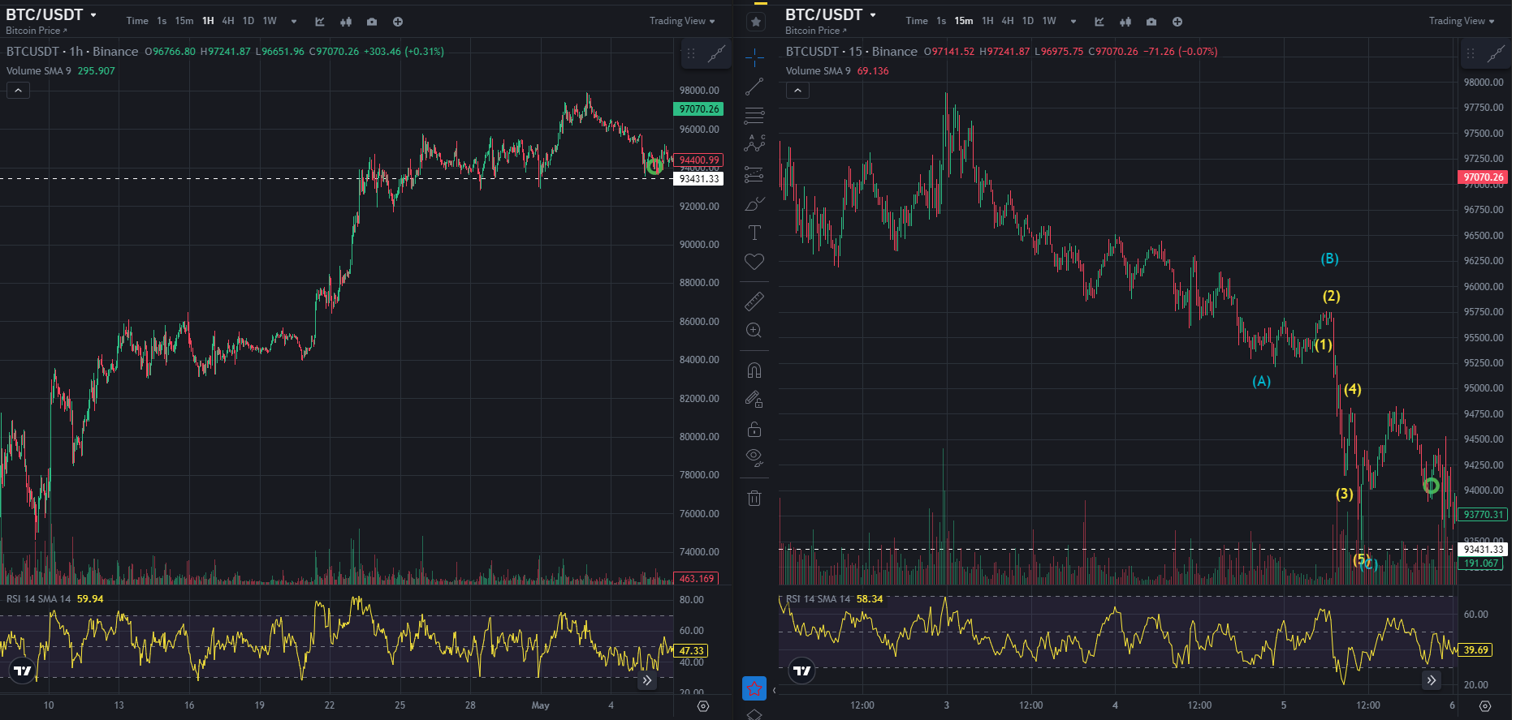The height and width of the screenshot is (720, 1516).
Task: Select the ruler measure tool
Action: tap(755, 301)
